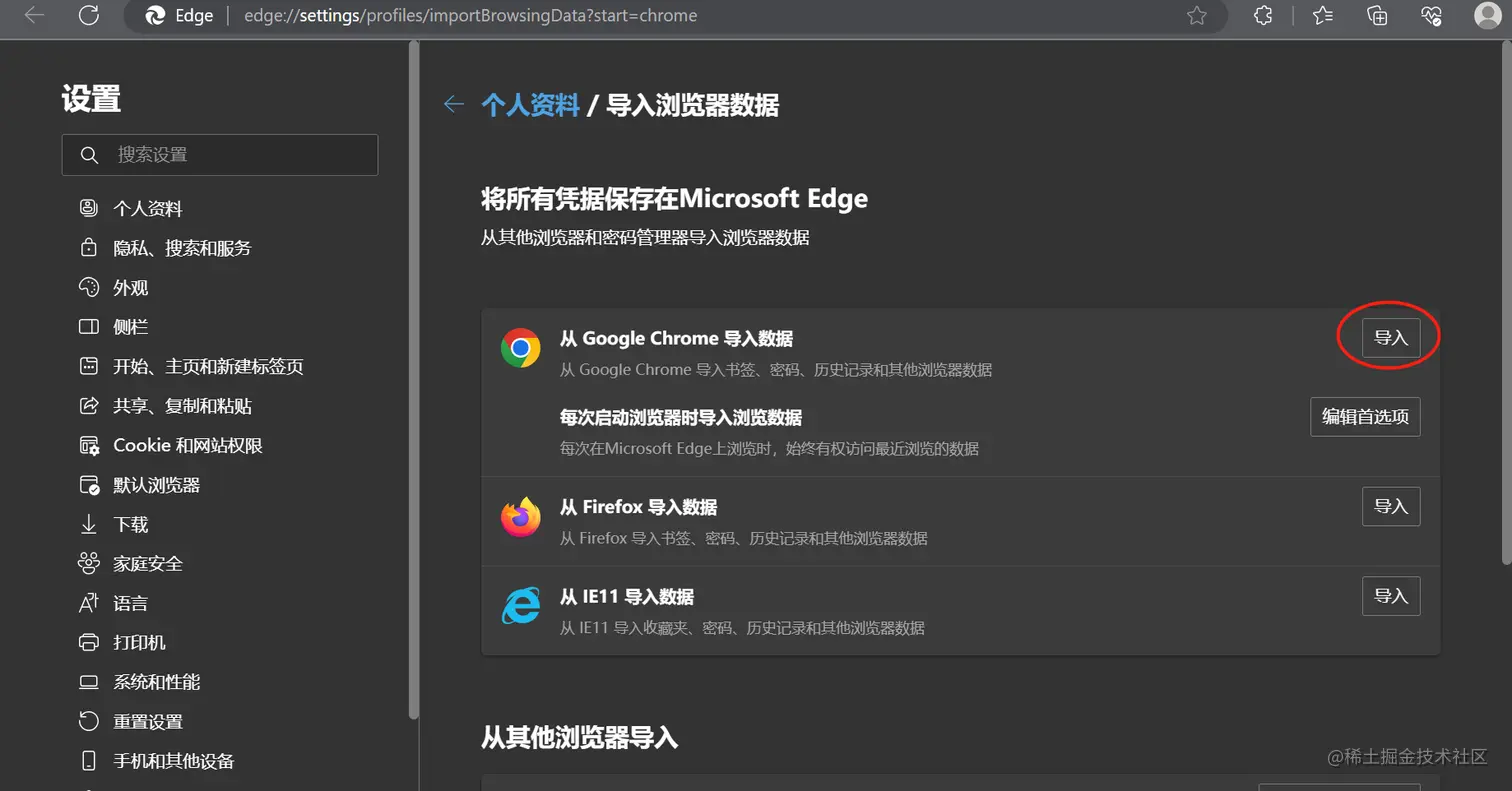Click the 从其他浏览器导入 heading
Screen dimensions: 1512x791
tap(580, 738)
